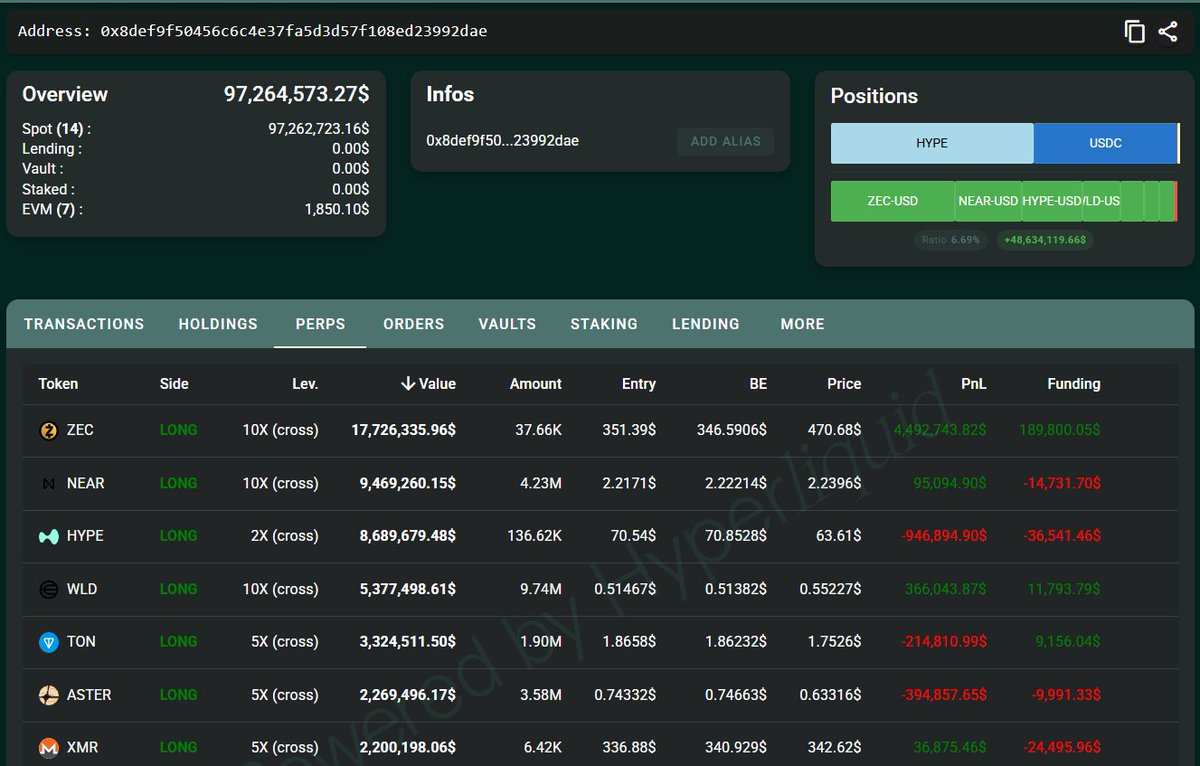Open the ORDERS tab
The image size is (1200, 766).
click(413, 324)
